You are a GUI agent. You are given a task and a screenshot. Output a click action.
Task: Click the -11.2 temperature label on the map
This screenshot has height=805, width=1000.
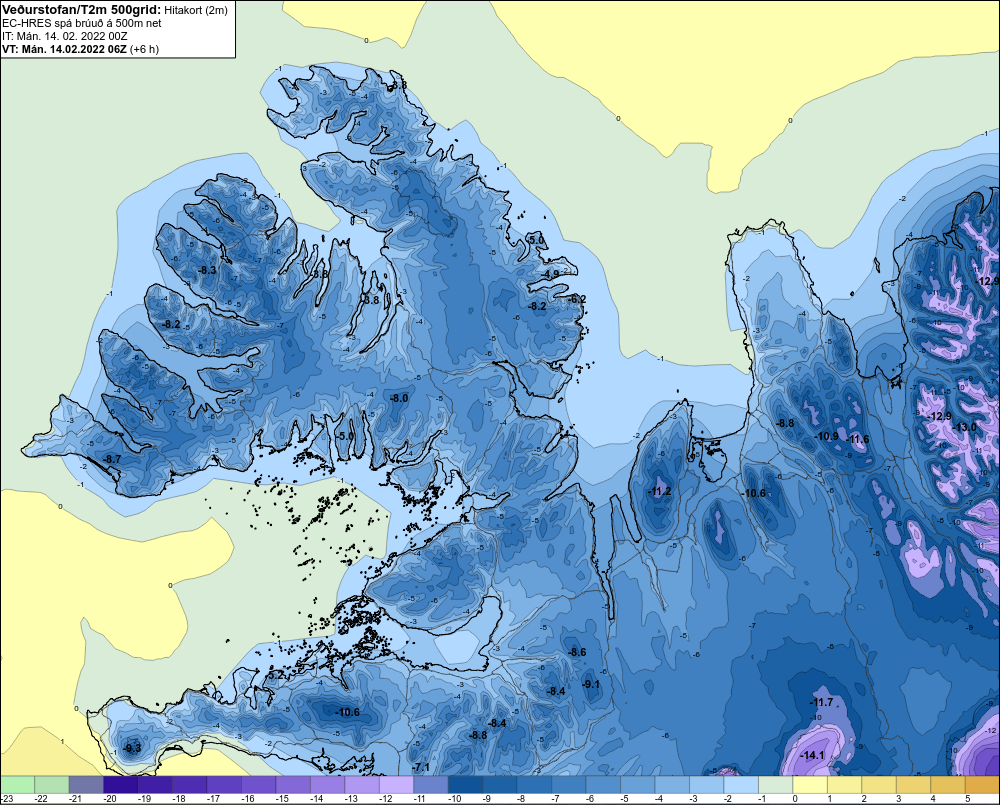coord(659,491)
